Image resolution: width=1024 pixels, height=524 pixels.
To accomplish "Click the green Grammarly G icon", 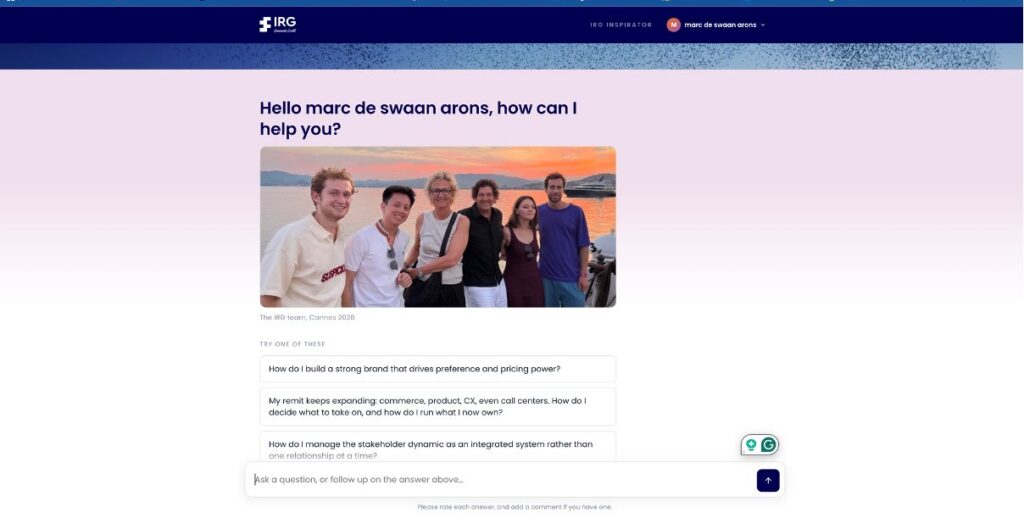I will tap(769, 445).
